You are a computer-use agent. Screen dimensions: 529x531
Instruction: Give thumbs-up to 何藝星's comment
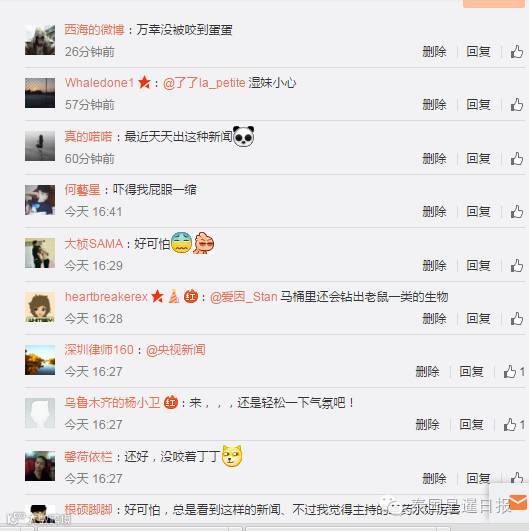516,212
